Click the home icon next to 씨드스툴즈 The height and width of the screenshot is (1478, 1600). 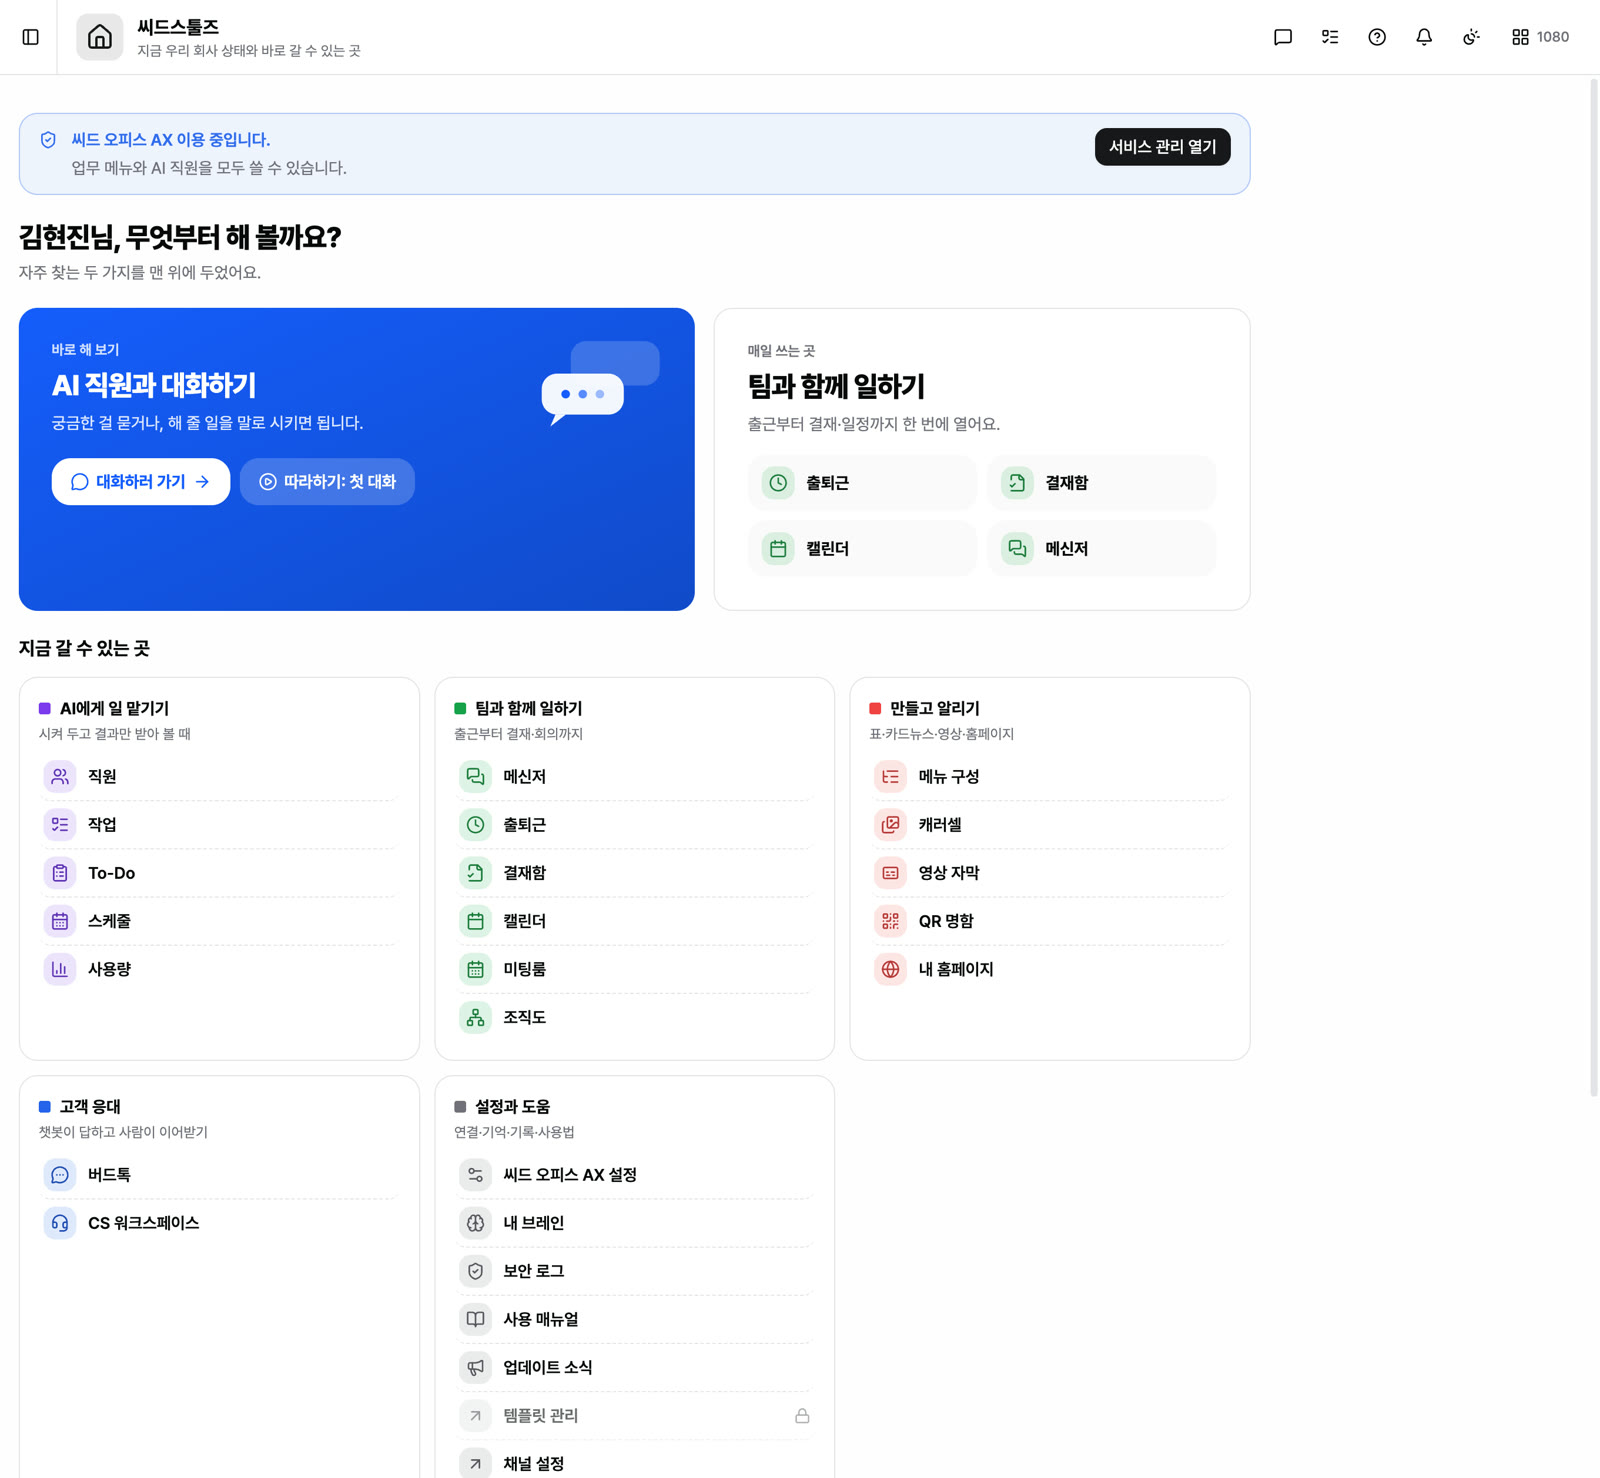pos(100,37)
